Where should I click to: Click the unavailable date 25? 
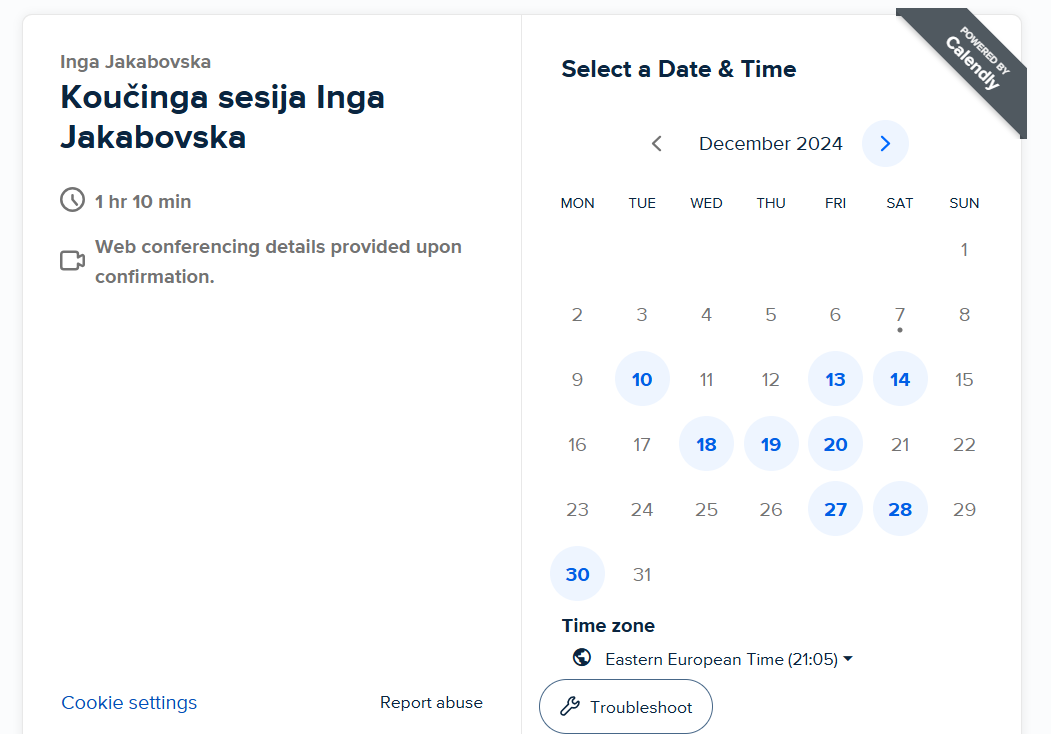pos(706,509)
